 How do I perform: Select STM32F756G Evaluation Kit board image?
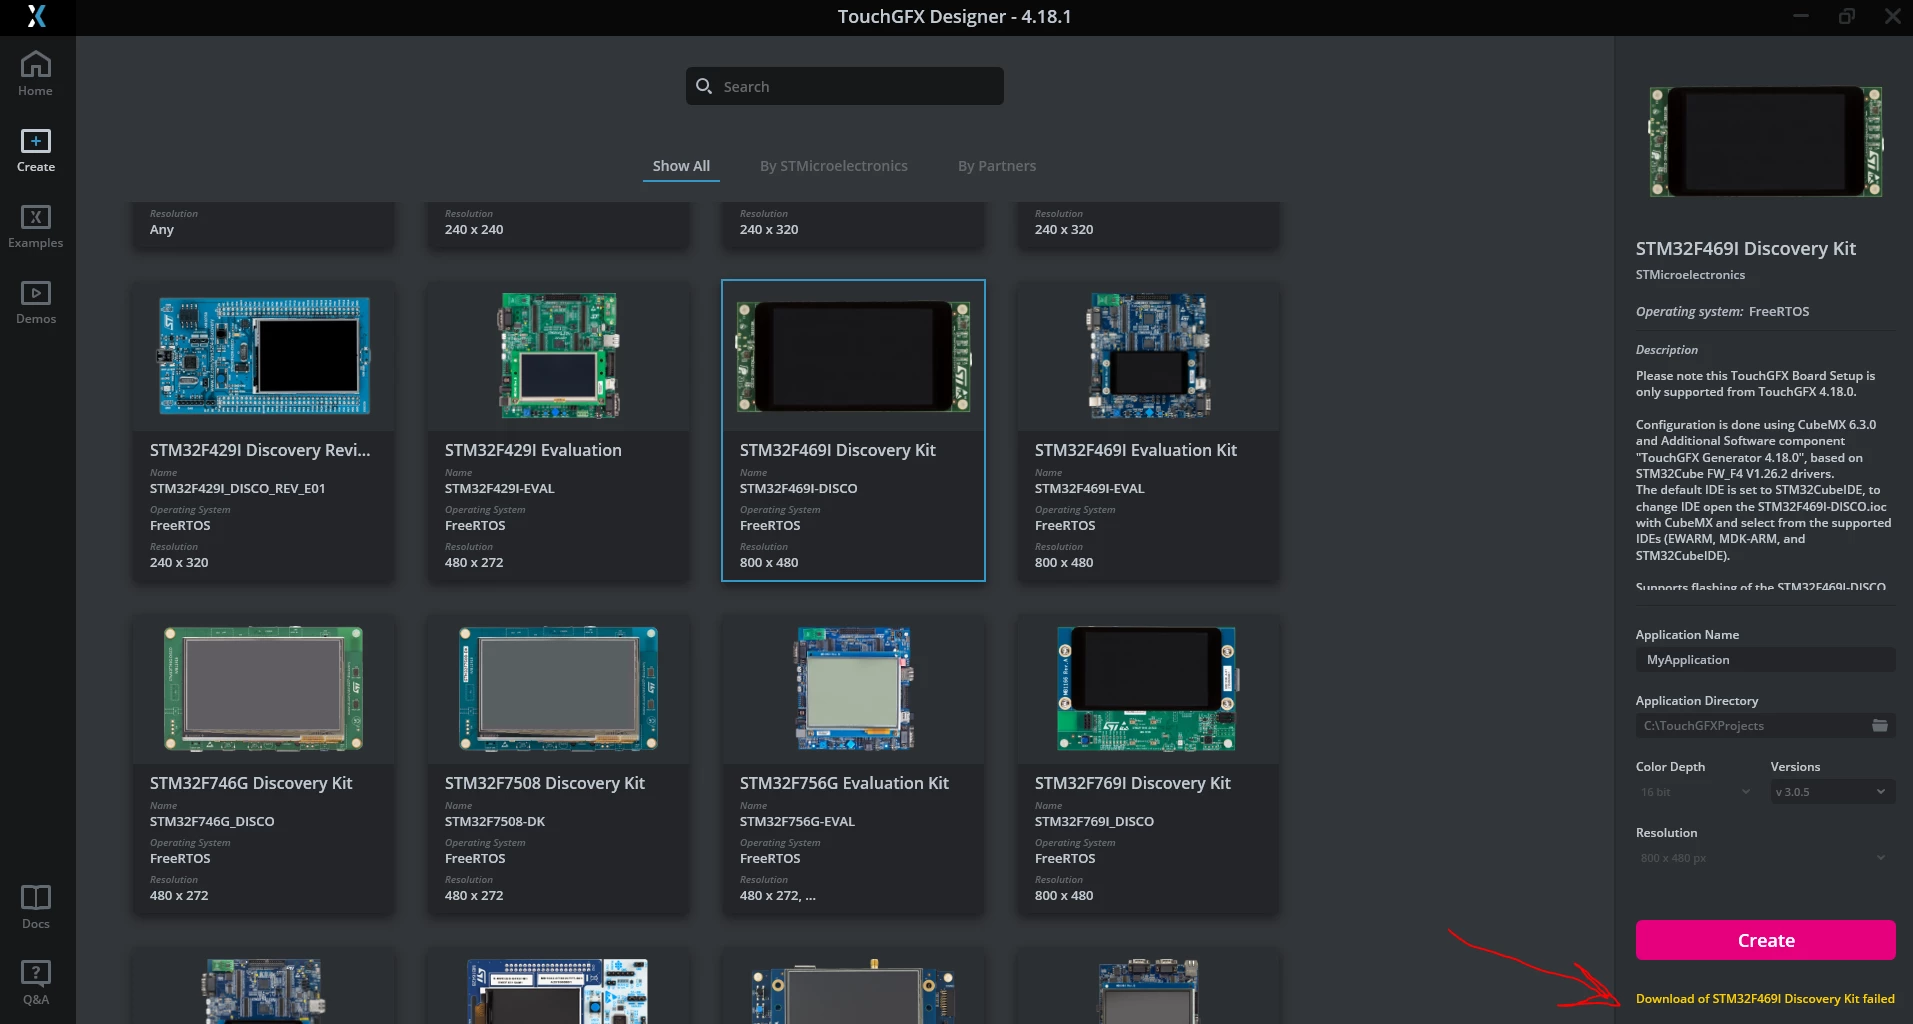(x=855, y=689)
